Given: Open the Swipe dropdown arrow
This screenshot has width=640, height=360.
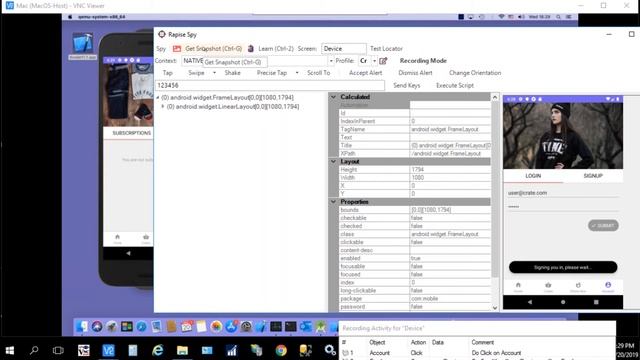Looking at the screenshot, I should click(214, 73).
